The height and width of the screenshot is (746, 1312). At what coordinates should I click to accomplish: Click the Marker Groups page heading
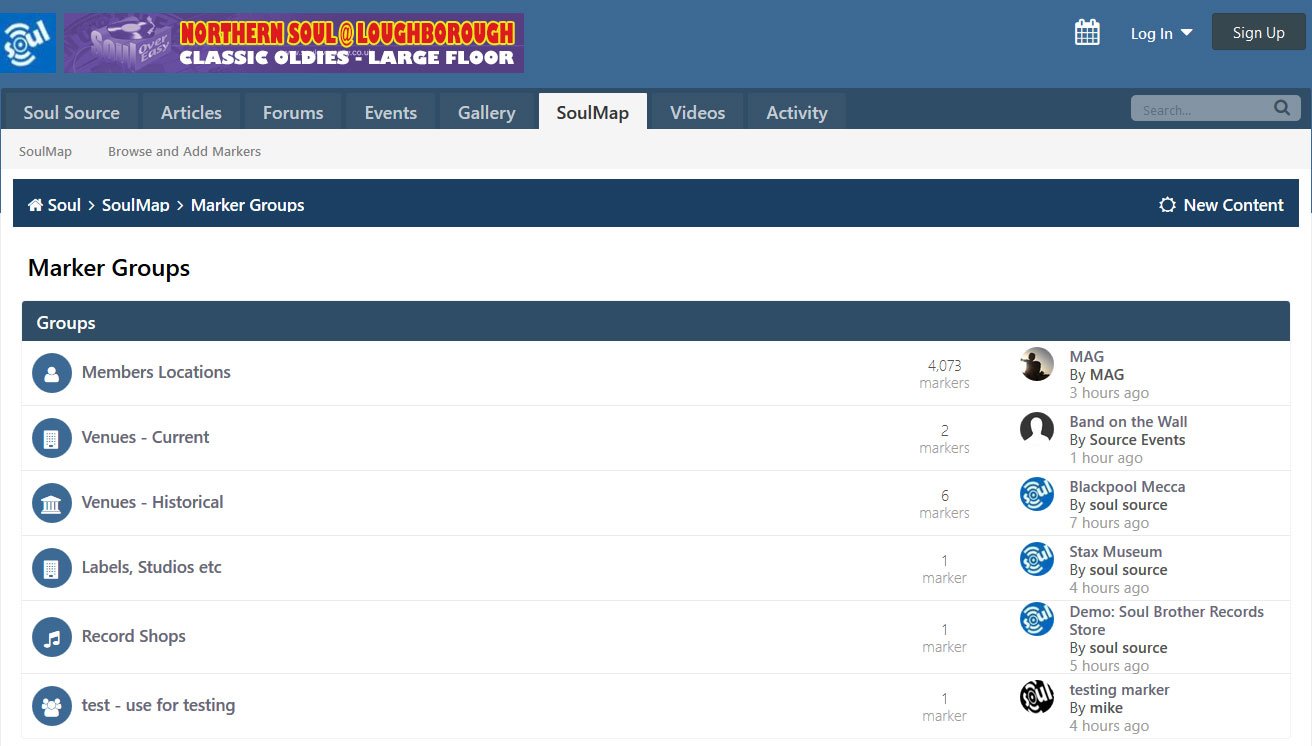(109, 268)
